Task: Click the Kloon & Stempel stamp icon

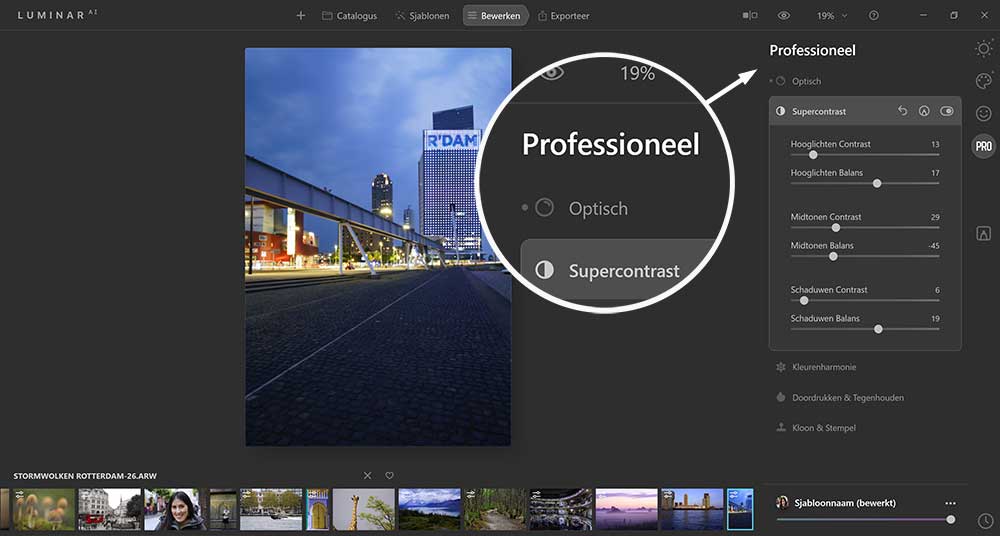Action: pos(781,428)
